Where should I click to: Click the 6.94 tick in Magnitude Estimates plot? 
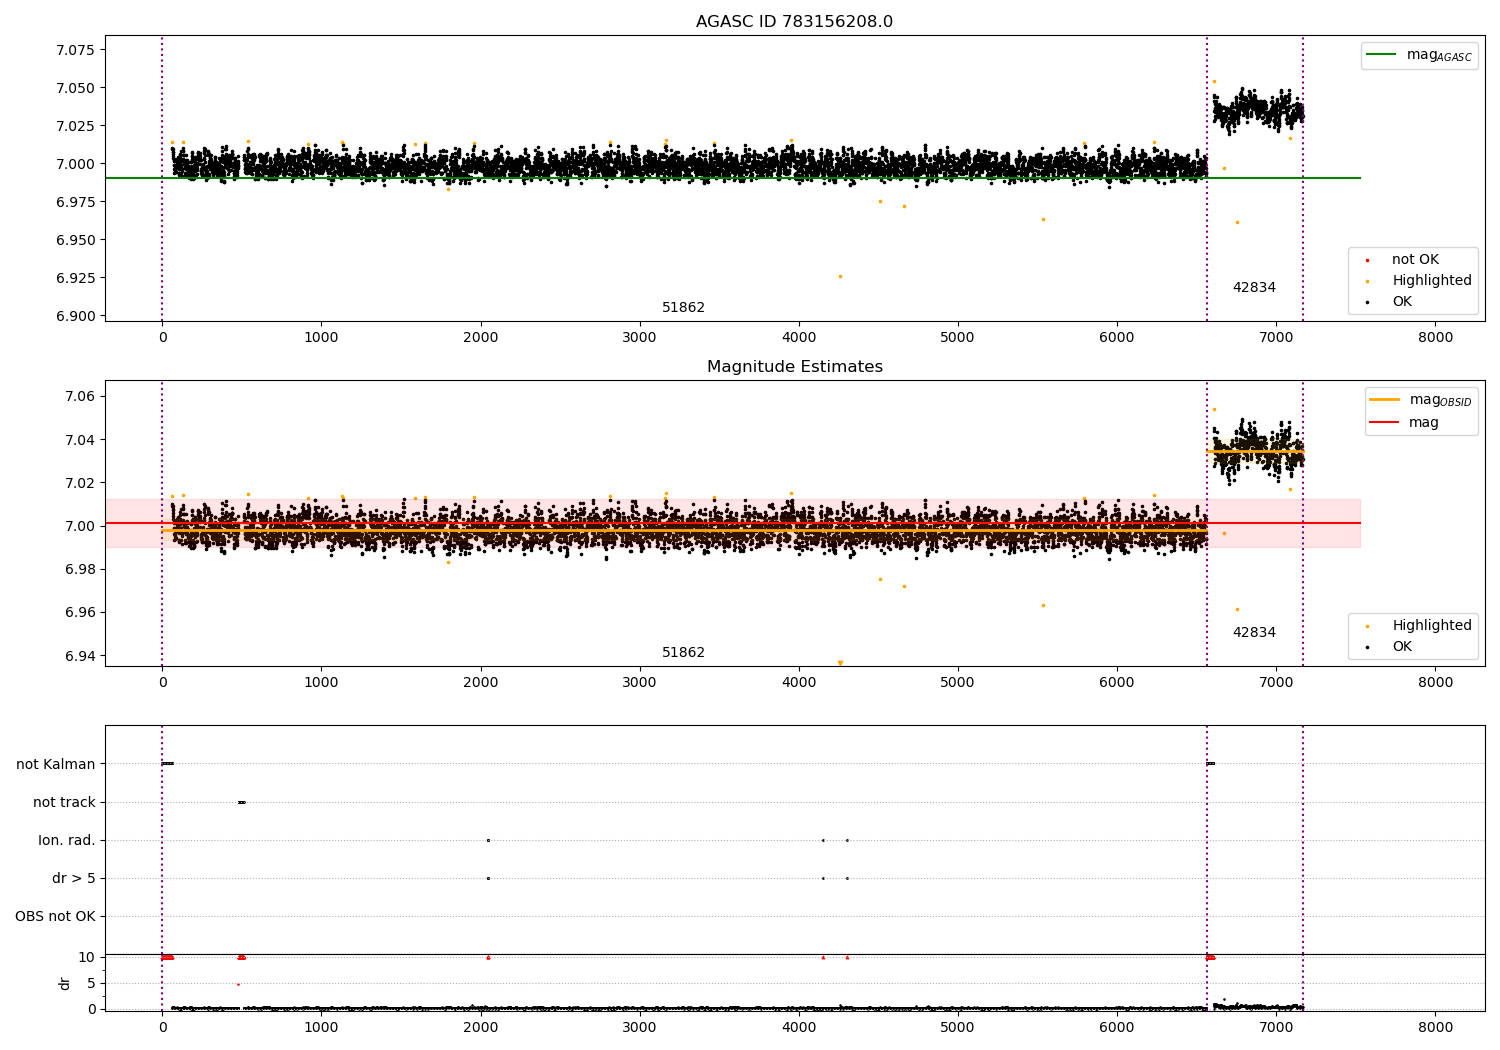pos(79,656)
